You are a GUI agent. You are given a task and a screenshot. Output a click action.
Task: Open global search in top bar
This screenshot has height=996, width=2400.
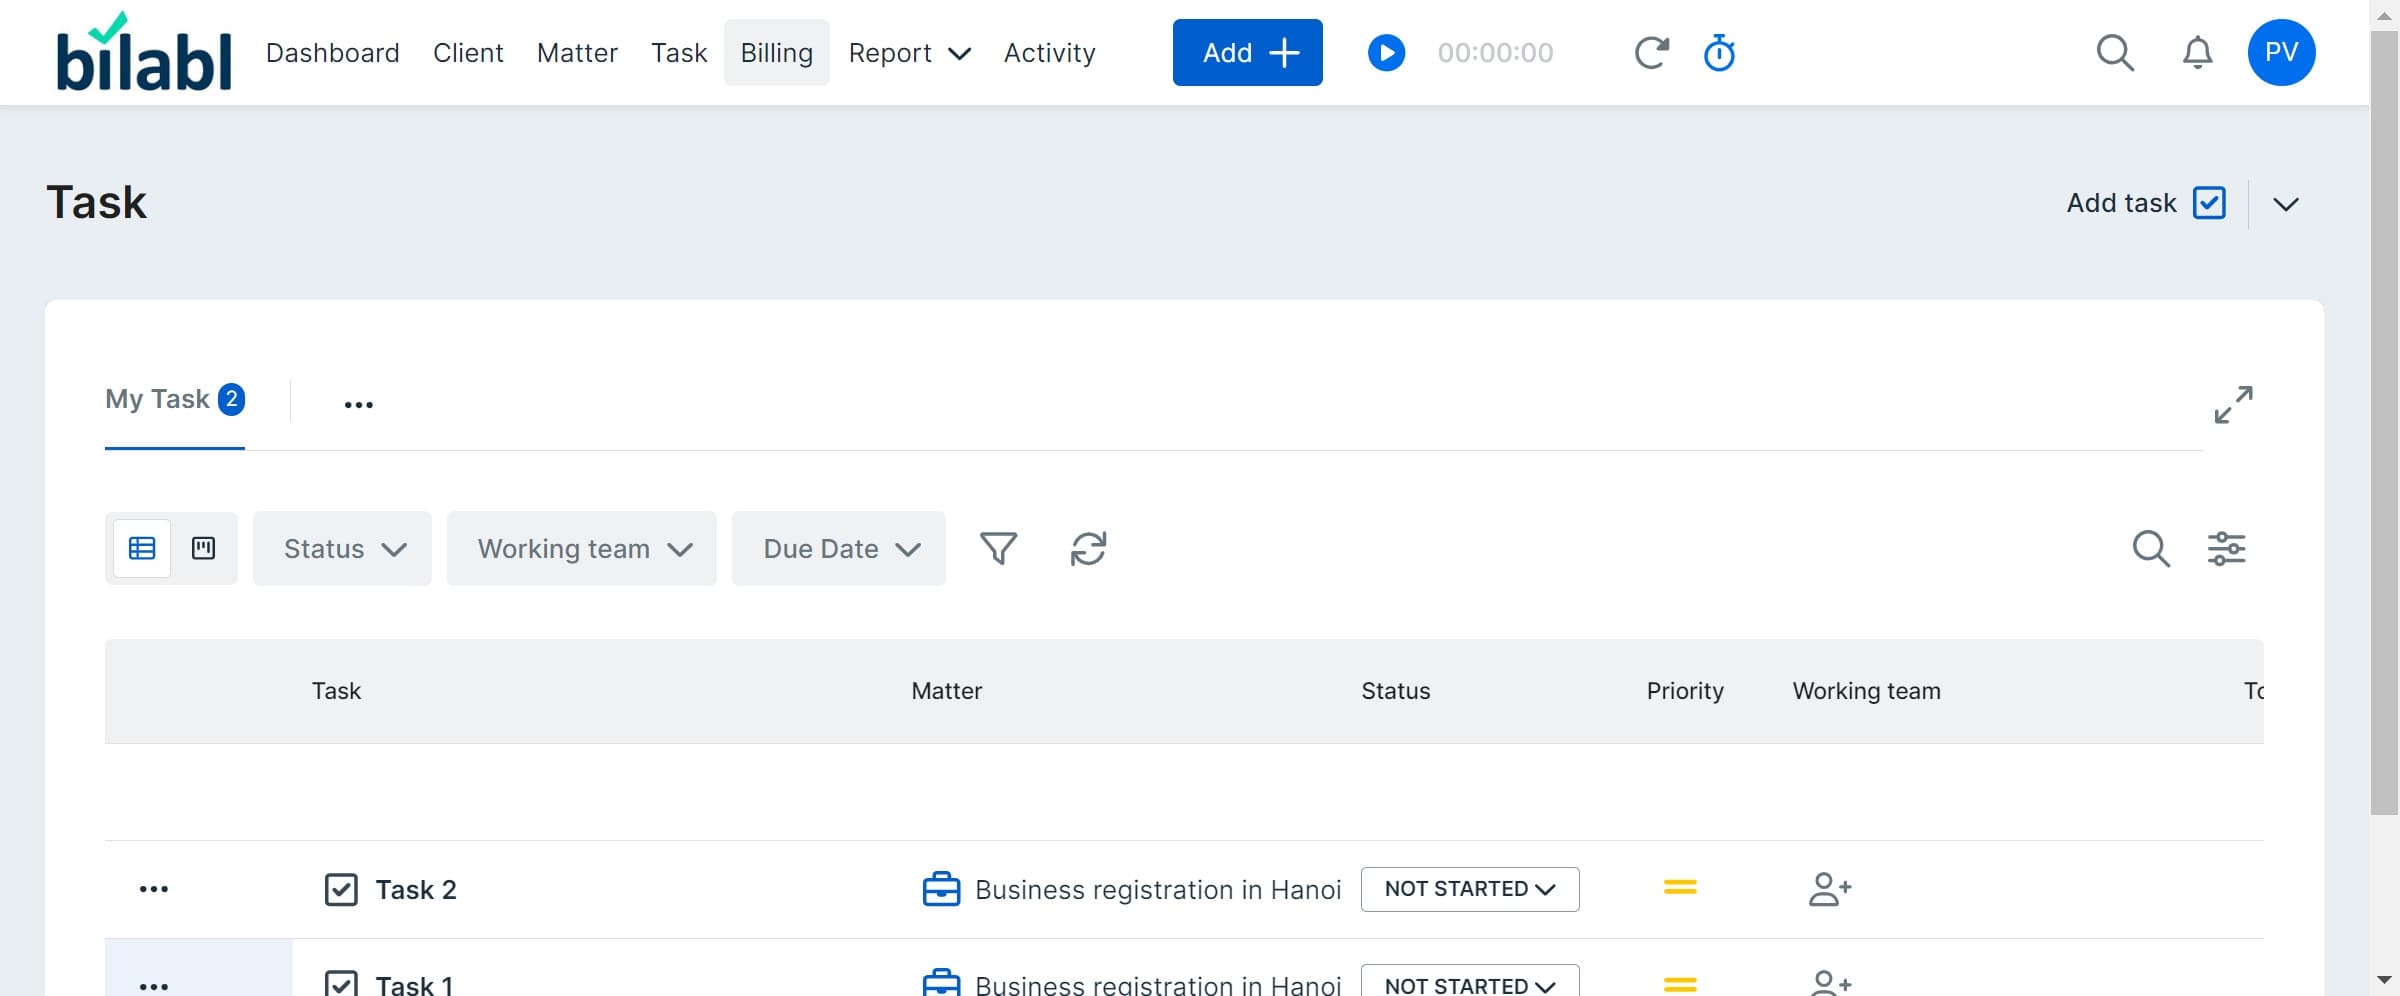coord(2115,52)
